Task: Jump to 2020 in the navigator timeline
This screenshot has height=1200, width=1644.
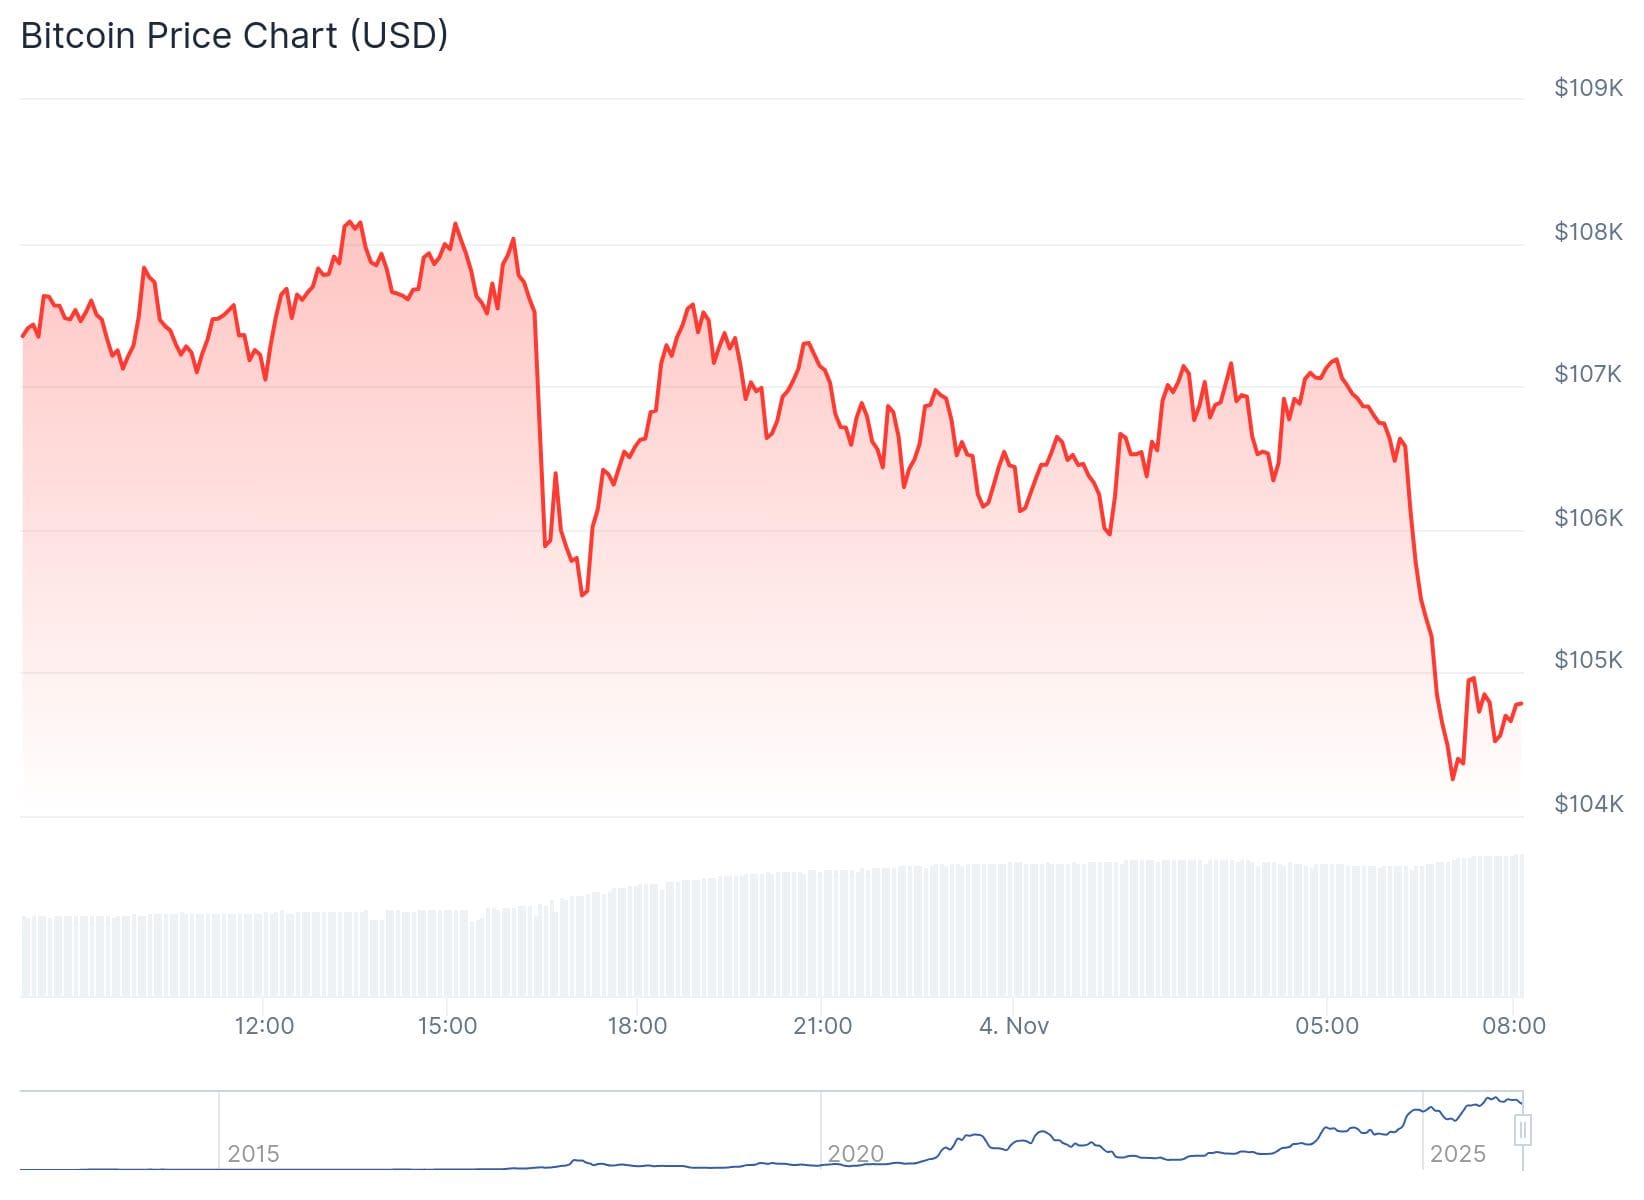Action: [x=856, y=1154]
